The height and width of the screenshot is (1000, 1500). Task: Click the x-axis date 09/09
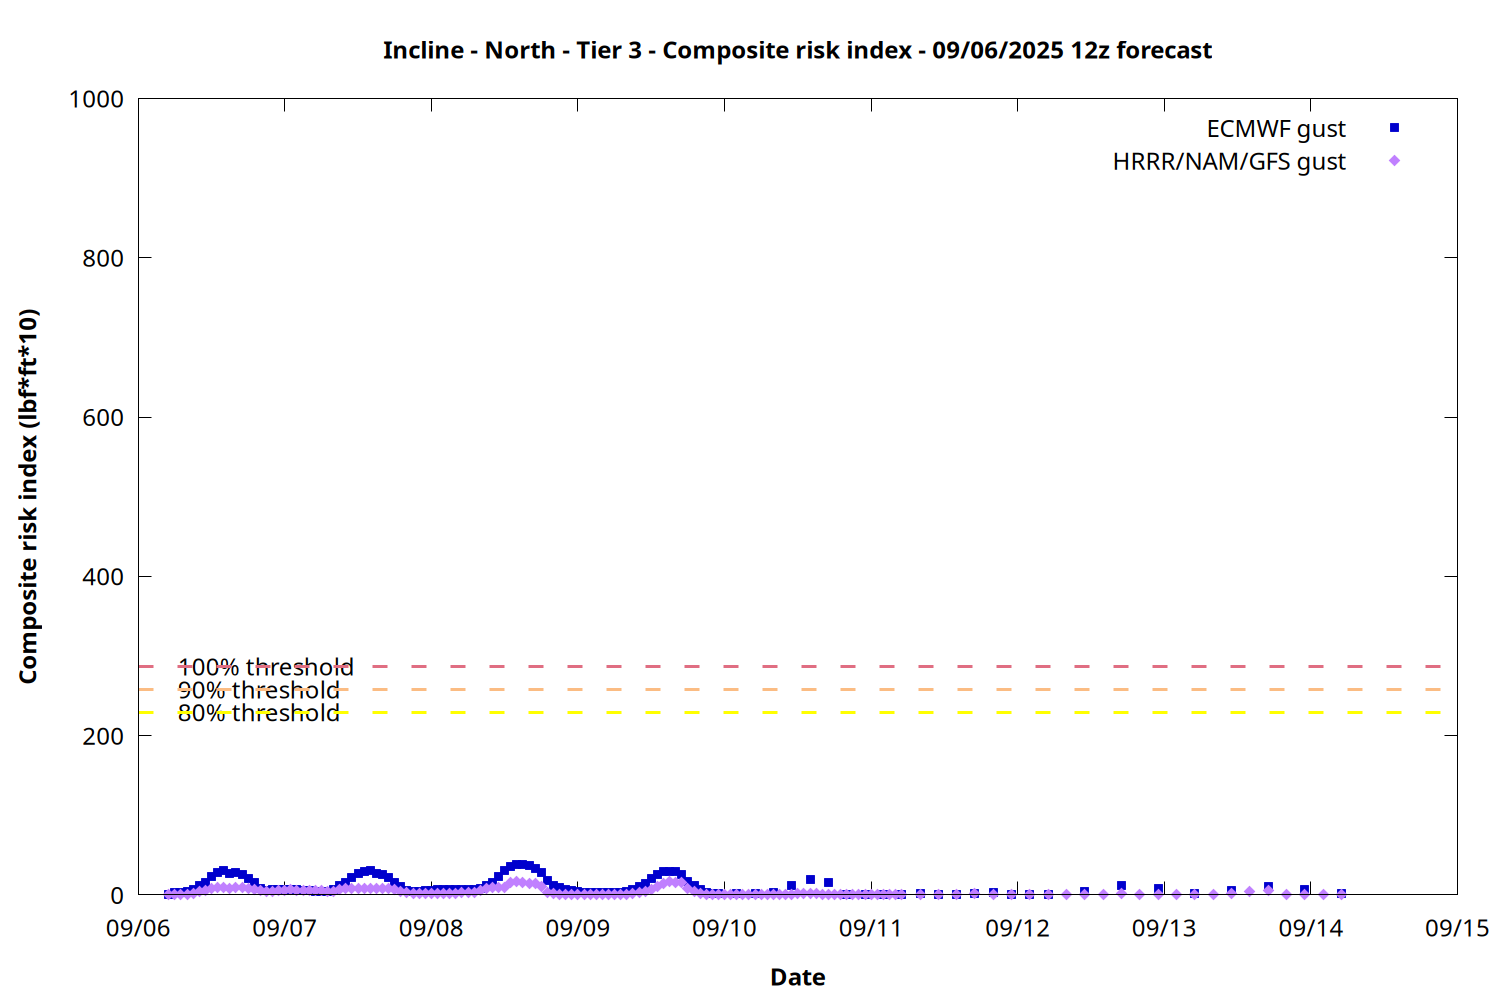[x=578, y=928]
